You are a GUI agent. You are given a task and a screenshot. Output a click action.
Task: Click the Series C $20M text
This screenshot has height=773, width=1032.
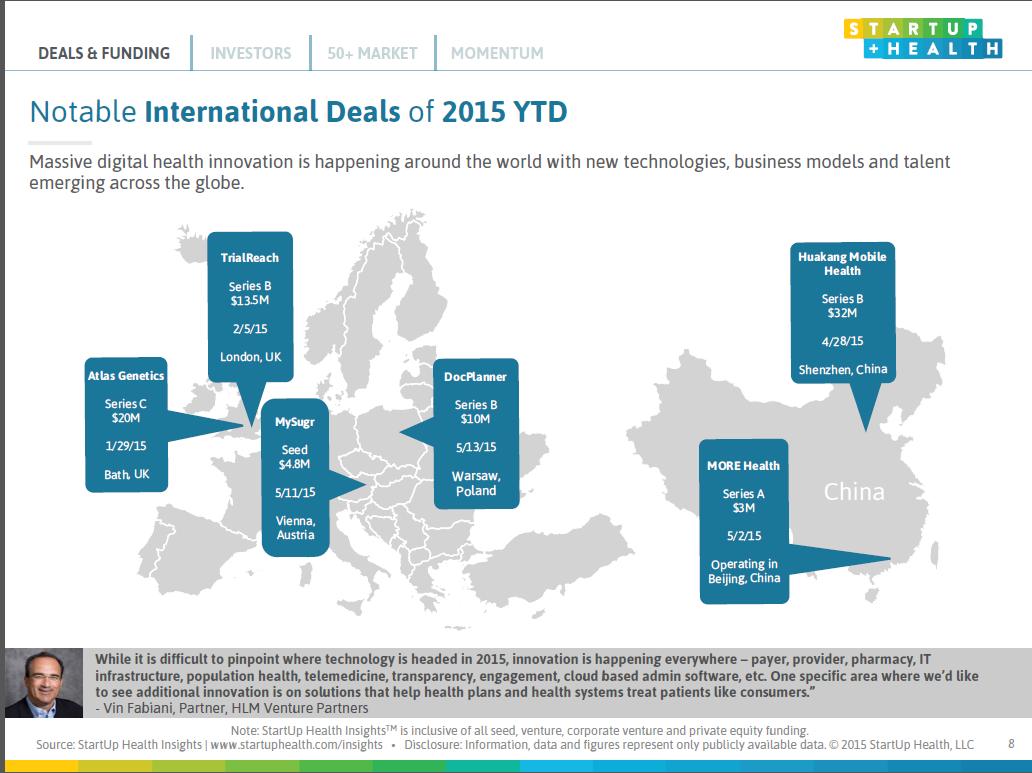126,411
